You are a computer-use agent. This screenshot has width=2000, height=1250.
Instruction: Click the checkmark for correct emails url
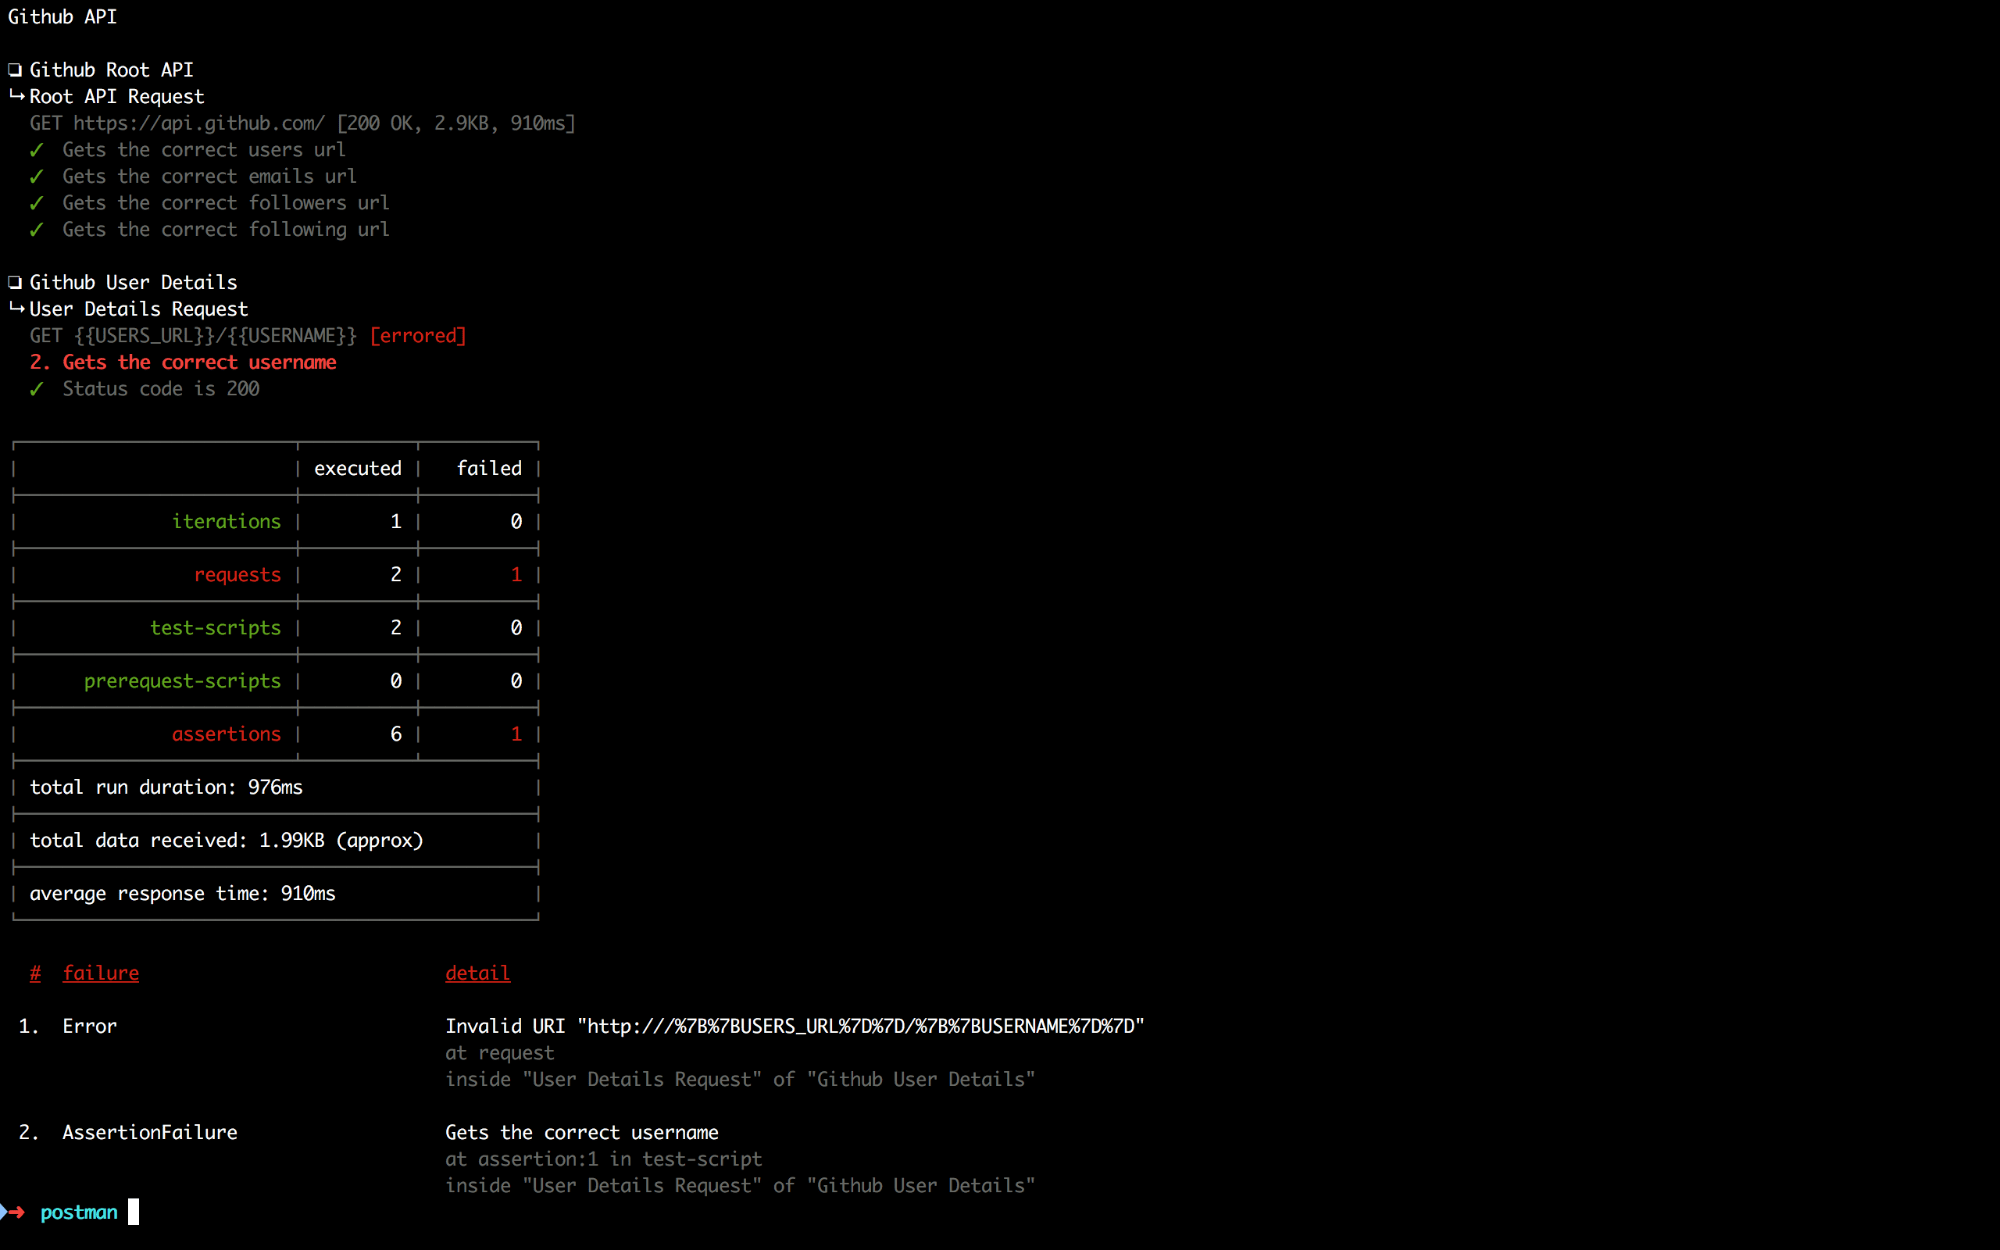(x=37, y=177)
